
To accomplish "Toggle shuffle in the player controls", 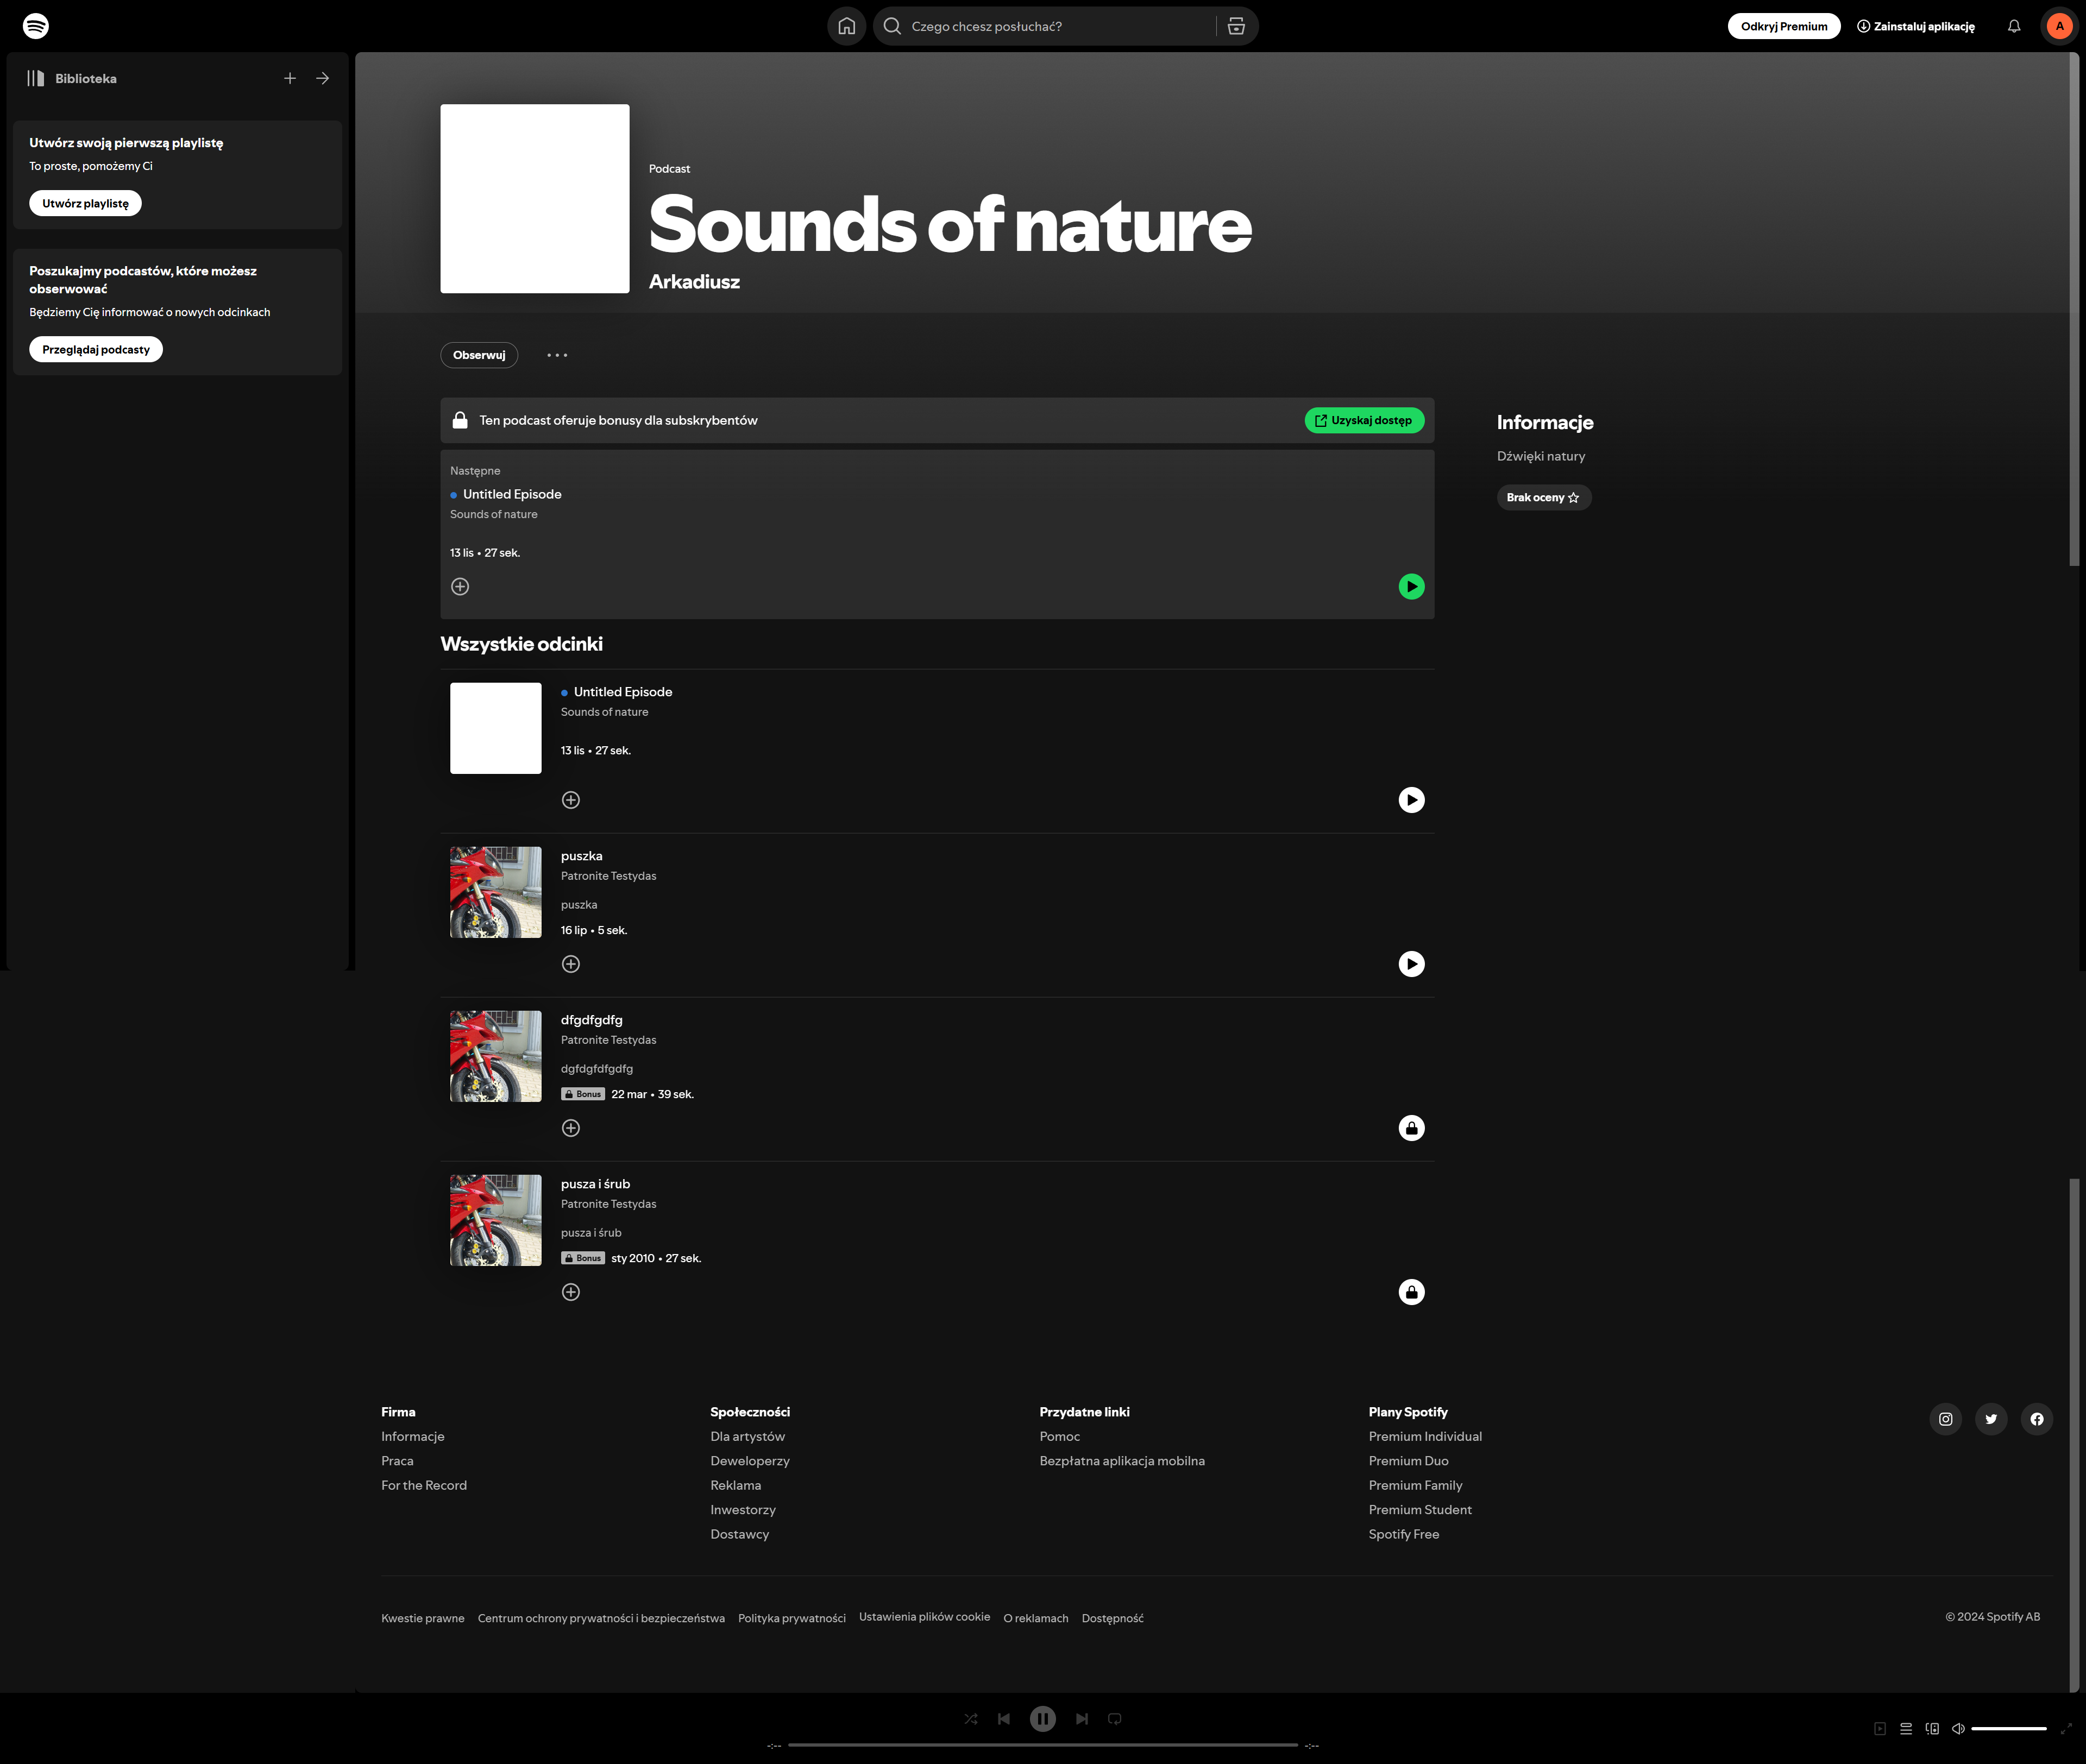I will pos(971,1719).
